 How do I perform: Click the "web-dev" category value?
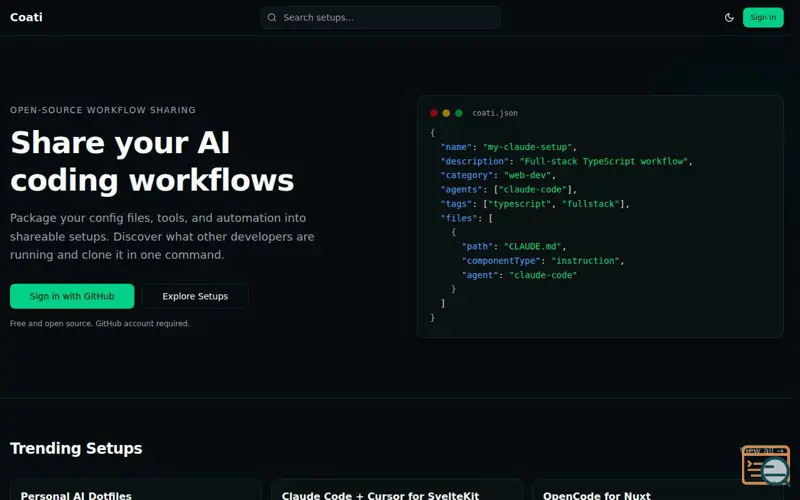527,175
